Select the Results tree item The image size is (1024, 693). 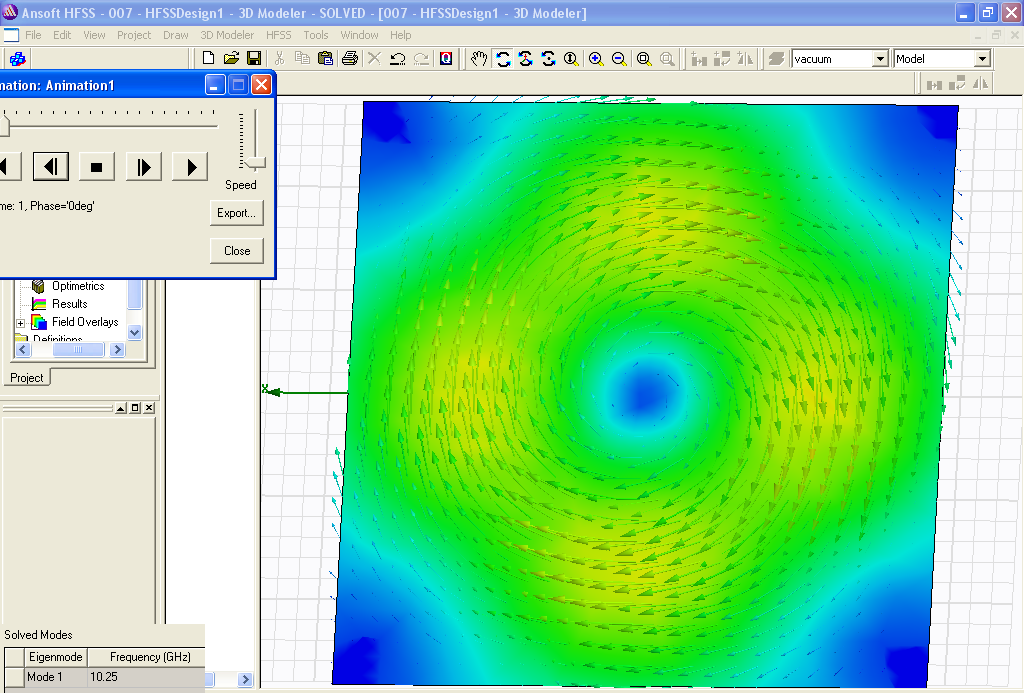pos(69,304)
